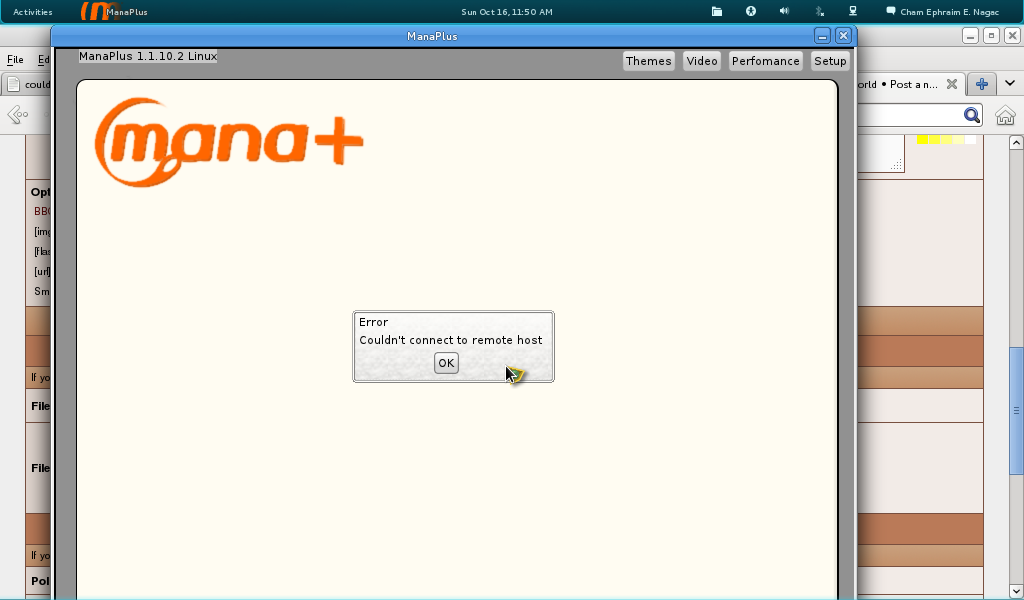This screenshot has height=600, width=1024.
Task: Open the Setup window in ManaPlus
Action: click(x=830, y=61)
